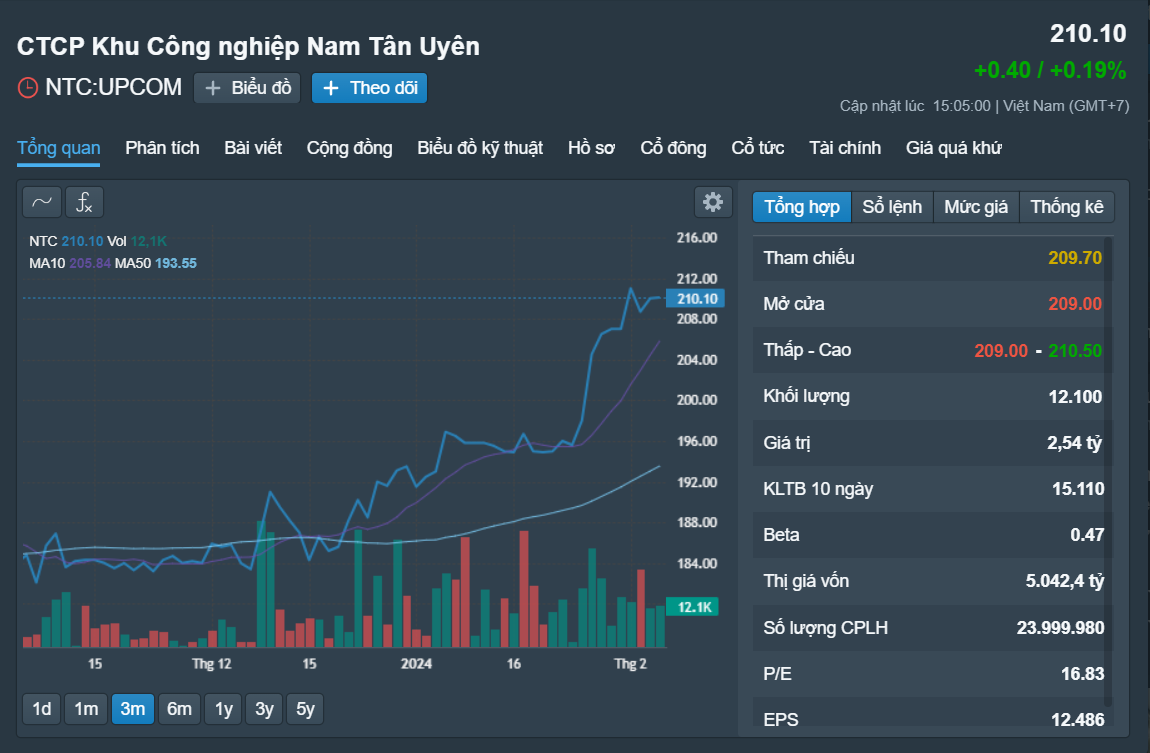Image resolution: width=1150 pixels, height=753 pixels.
Task: Open the Giá quá khứ tab
Action: (x=953, y=148)
